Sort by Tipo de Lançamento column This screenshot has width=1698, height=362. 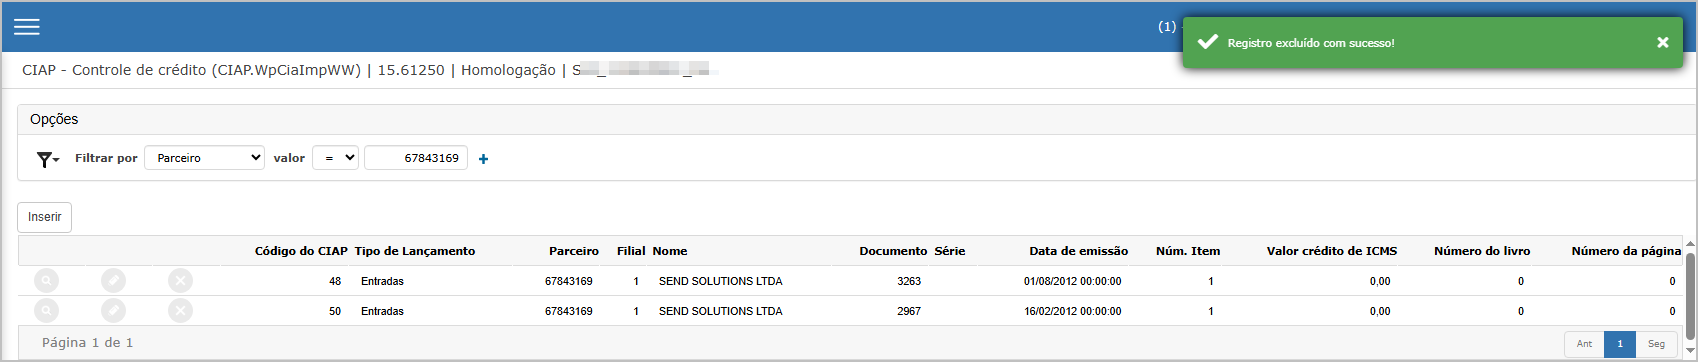tap(415, 251)
